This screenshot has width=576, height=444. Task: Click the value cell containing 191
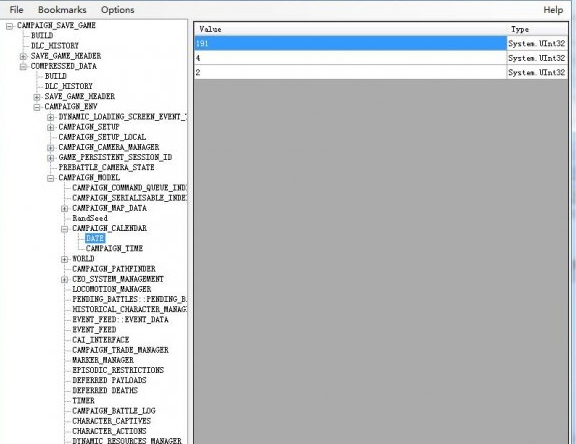(350, 43)
